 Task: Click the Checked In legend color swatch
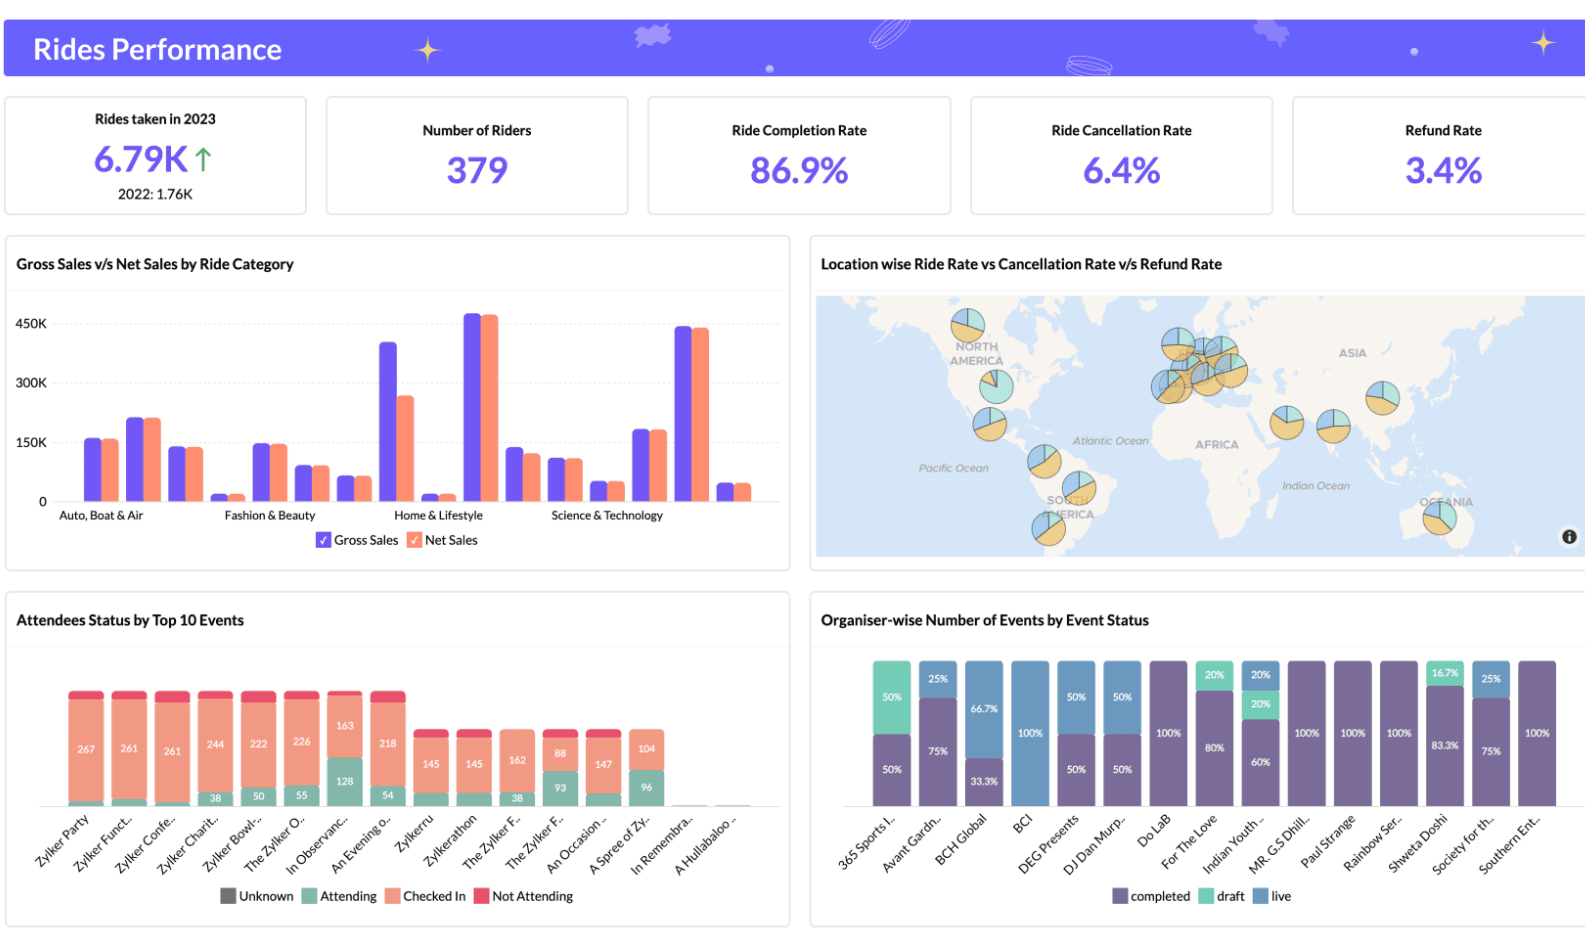pos(392,896)
